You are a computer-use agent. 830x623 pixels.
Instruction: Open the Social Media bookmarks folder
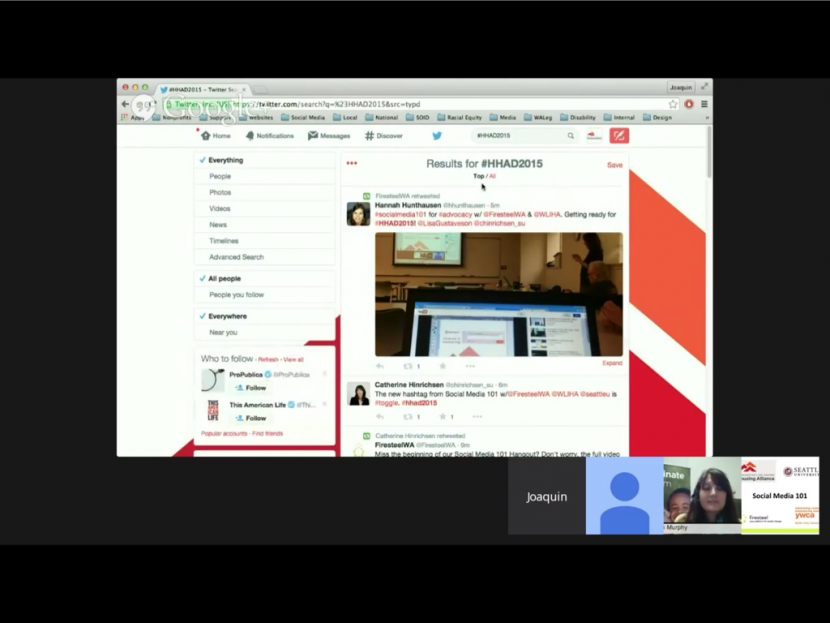coord(303,118)
